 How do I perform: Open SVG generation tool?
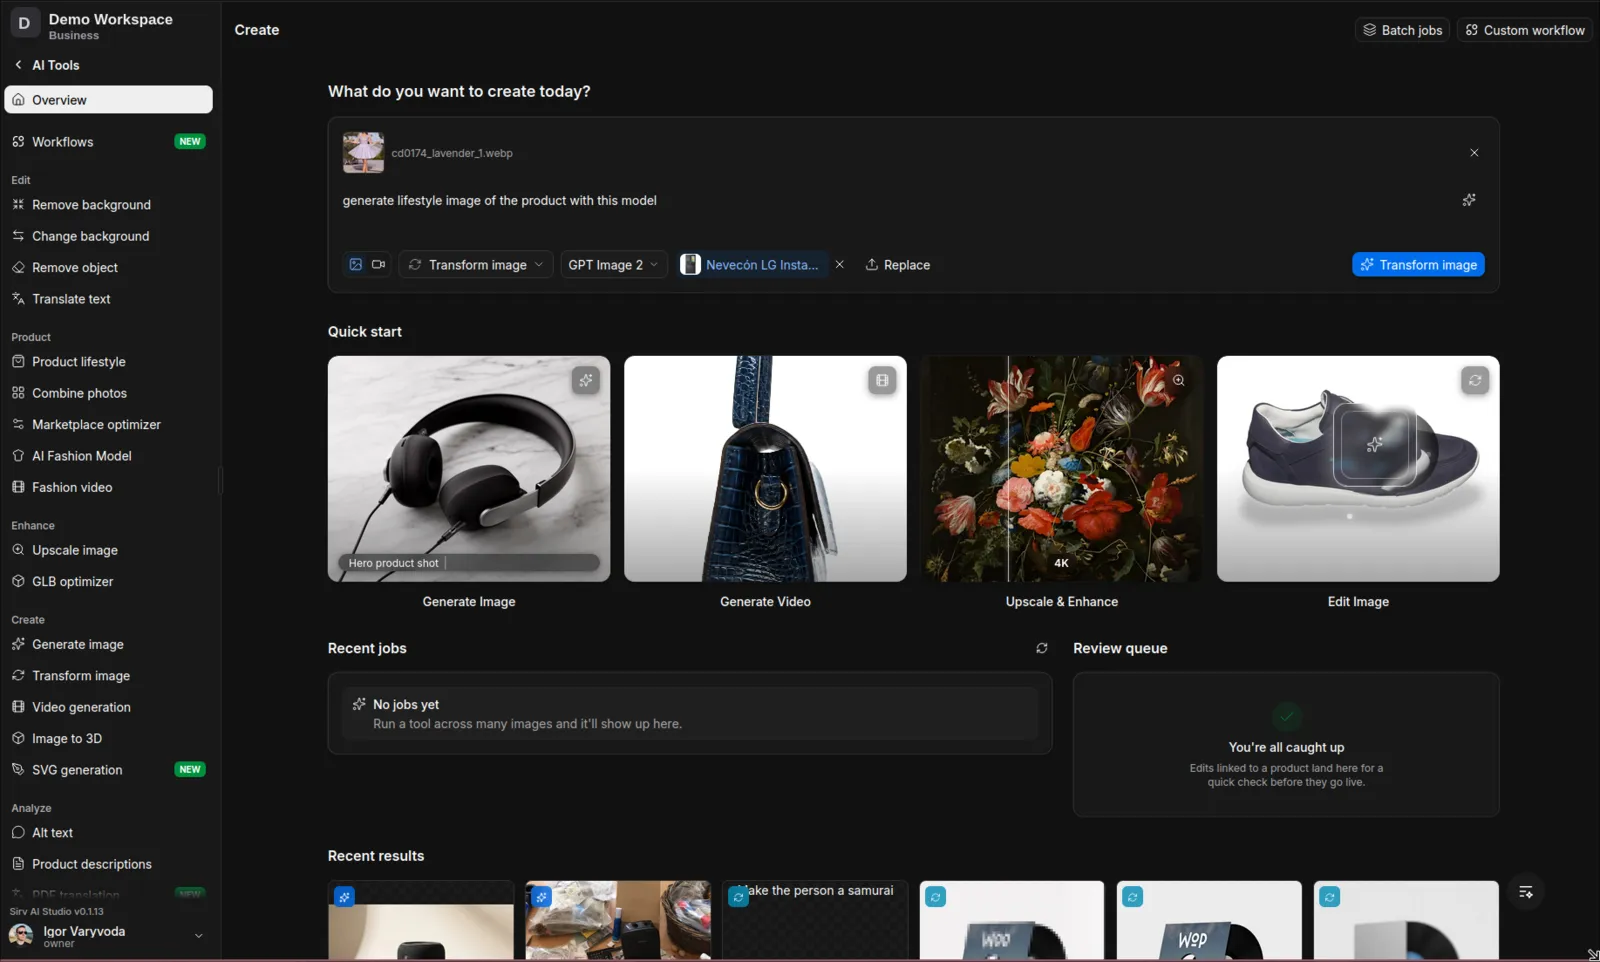tap(108, 770)
